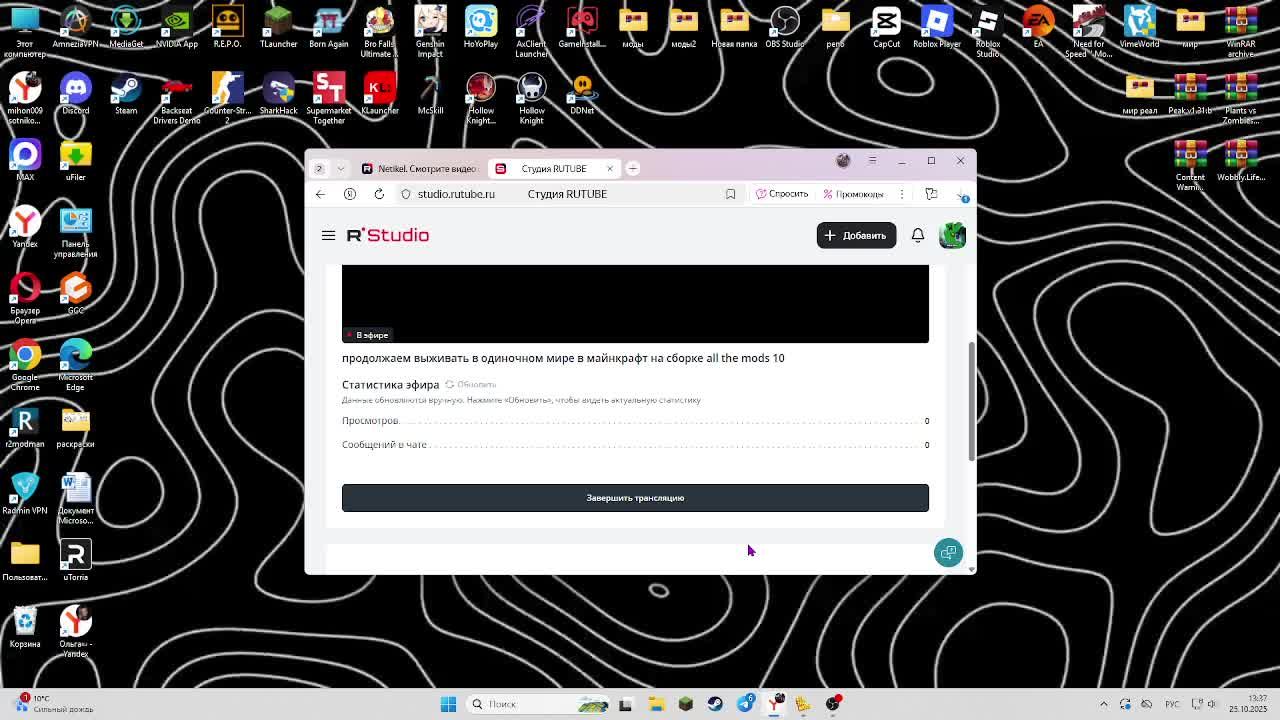This screenshot has width=1280, height=720.
Task: Show hidden system tray icons chevron
Action: [x=1104, y=704]
